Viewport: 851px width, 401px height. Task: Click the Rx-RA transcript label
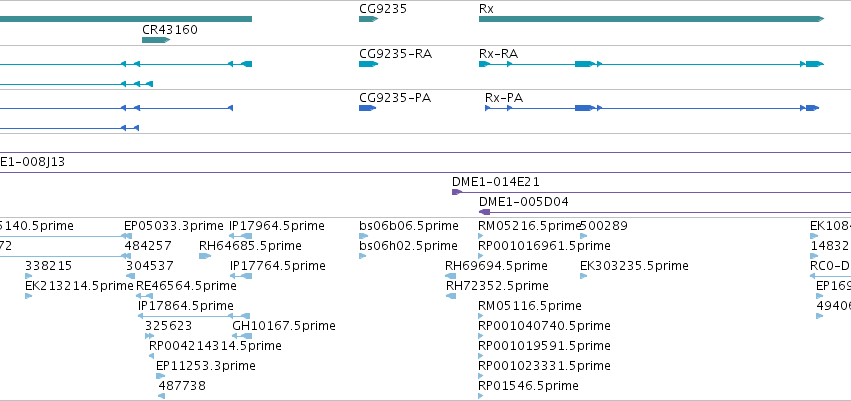[x=498, y=54]
